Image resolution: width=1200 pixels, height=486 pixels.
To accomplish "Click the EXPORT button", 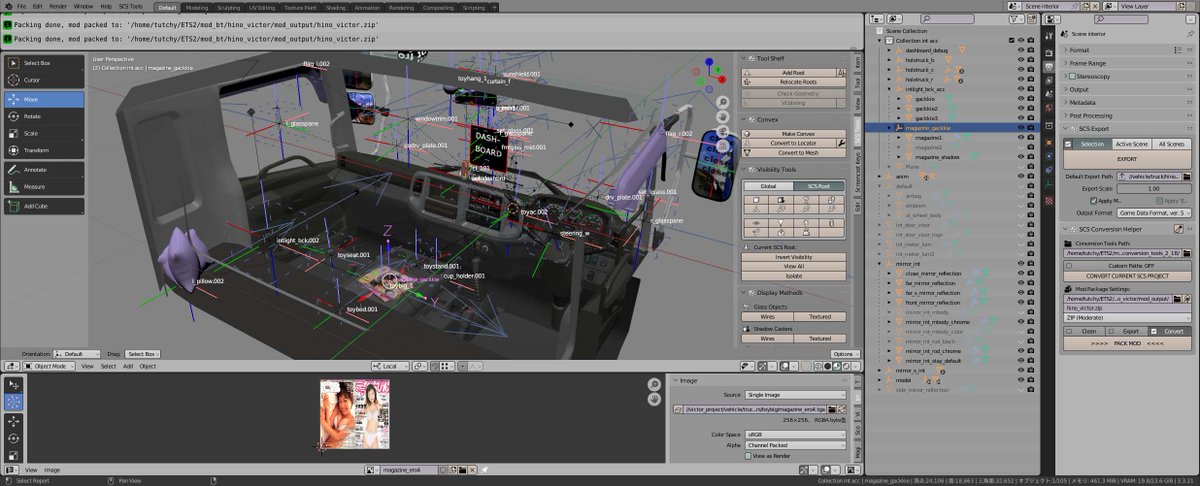I will [1125, 159].
